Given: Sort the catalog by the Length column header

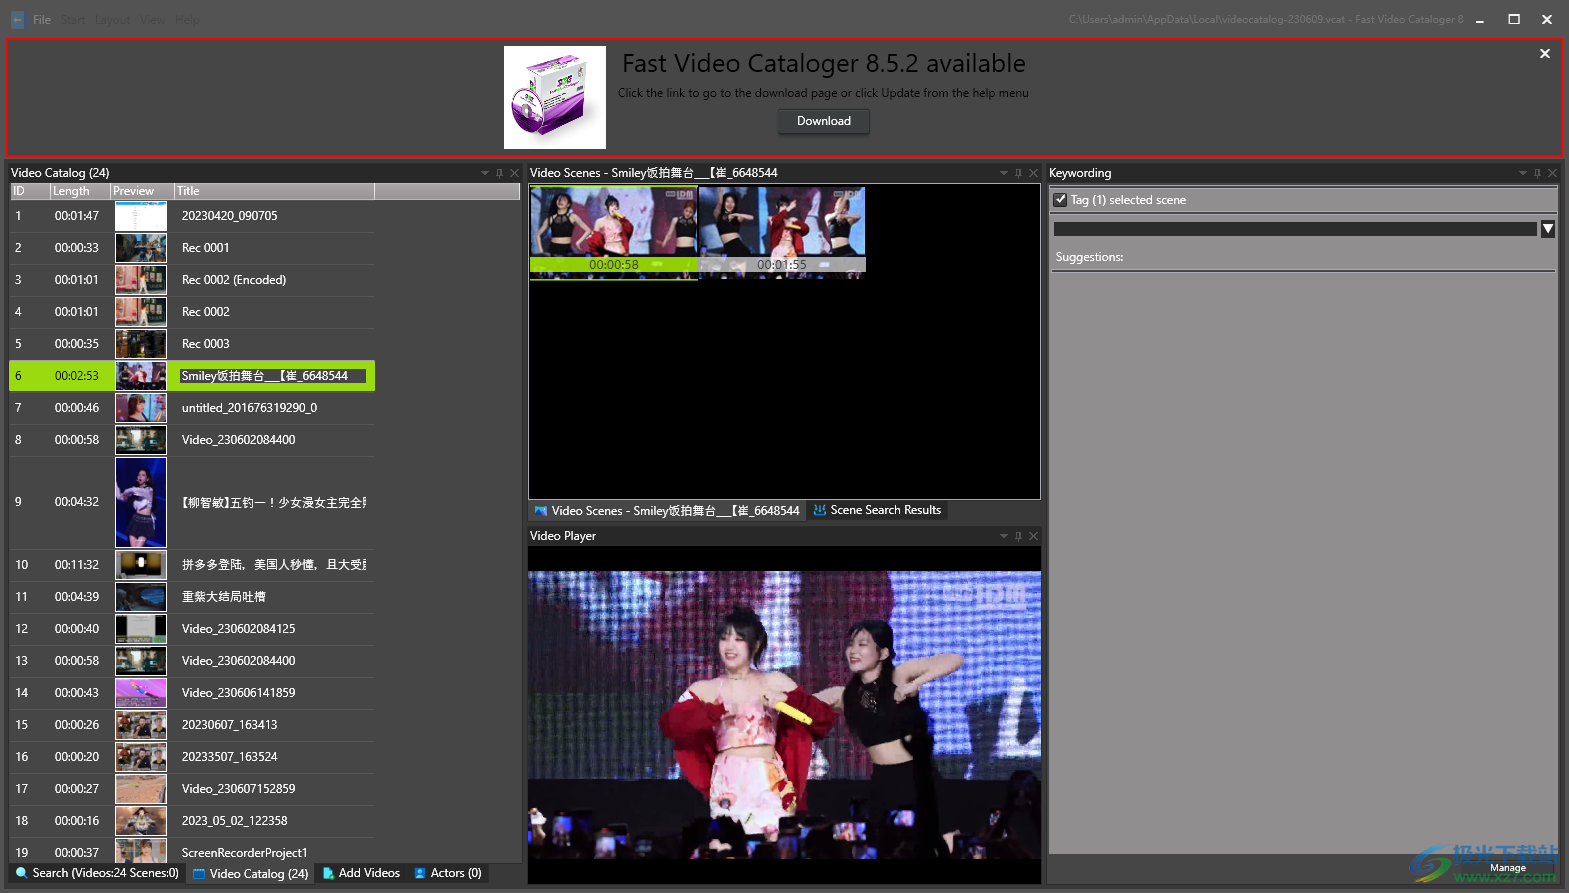Looking at the screenshot, I should [80, 191].
